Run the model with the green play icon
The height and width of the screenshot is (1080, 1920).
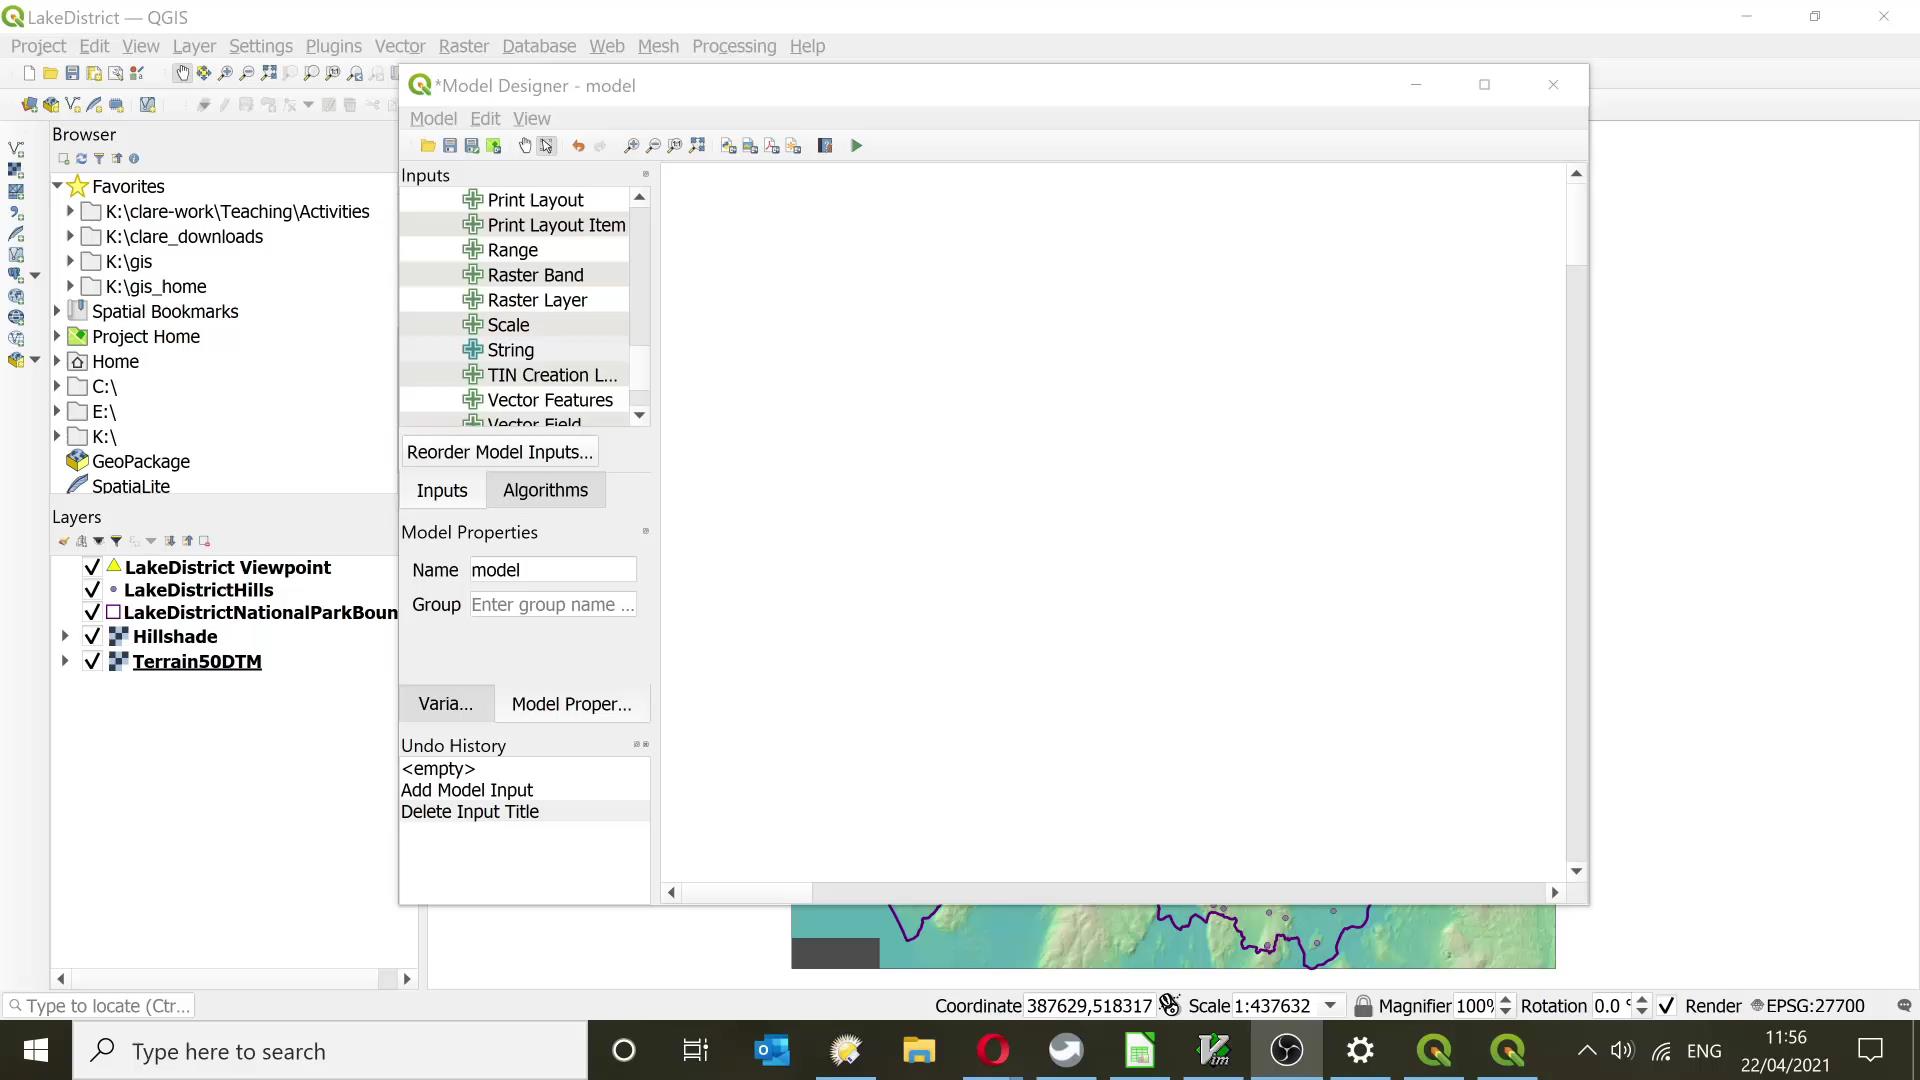[x=856, y=146]
